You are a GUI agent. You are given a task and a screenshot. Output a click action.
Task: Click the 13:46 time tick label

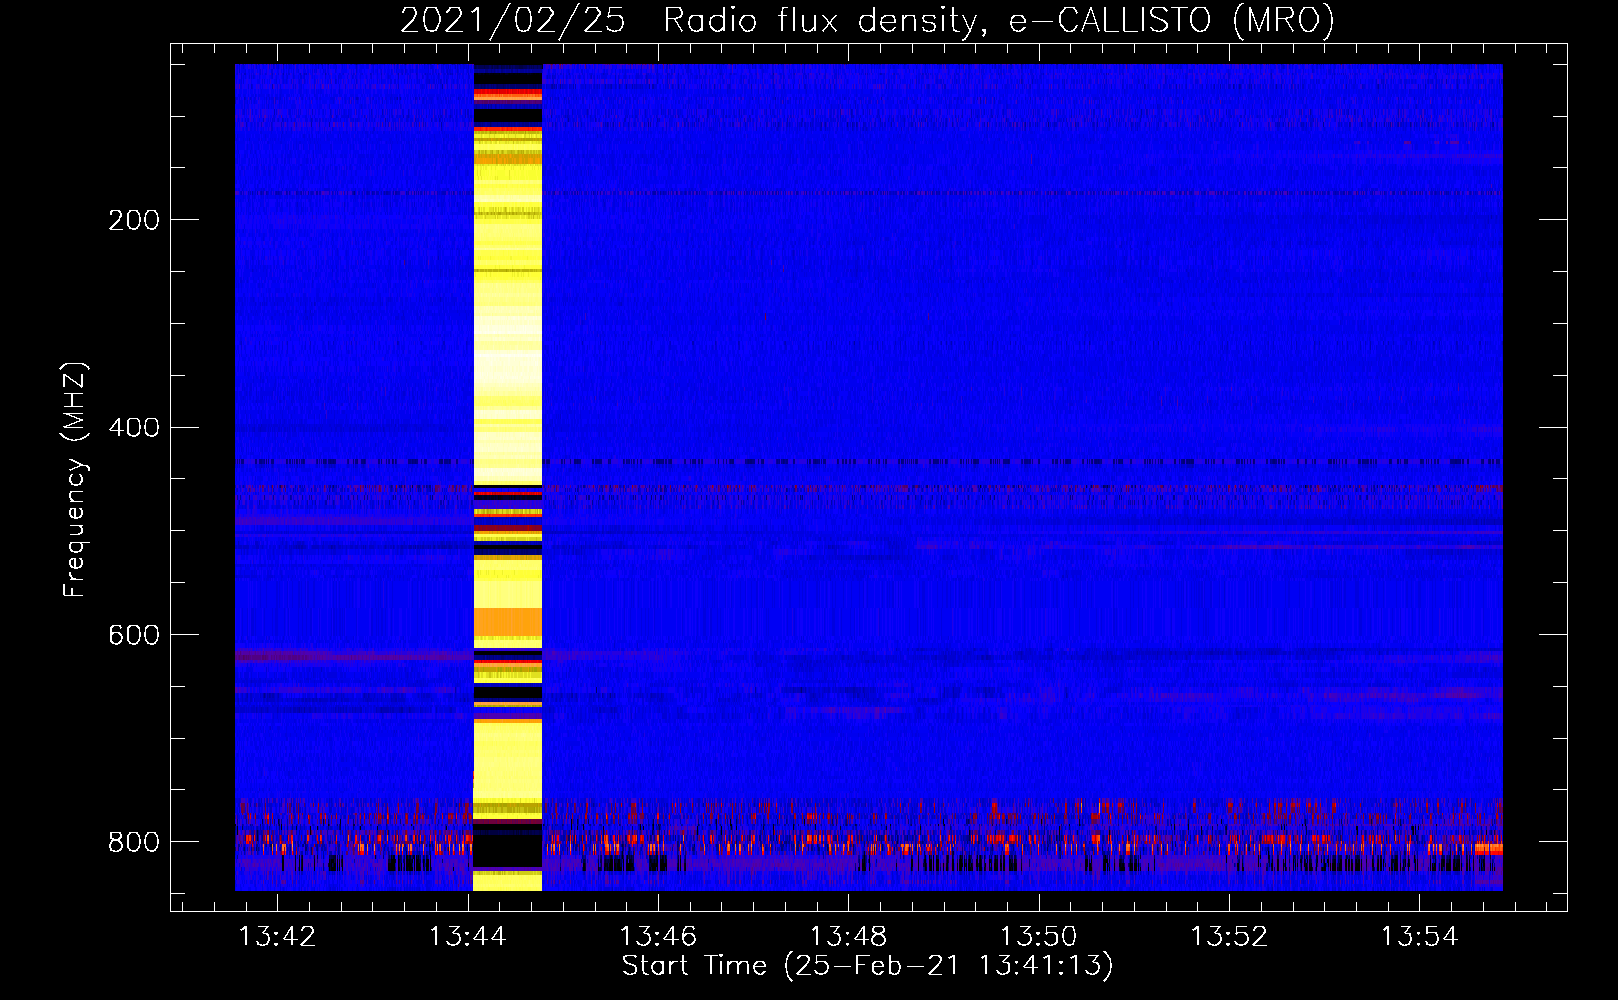click(658, 937)
